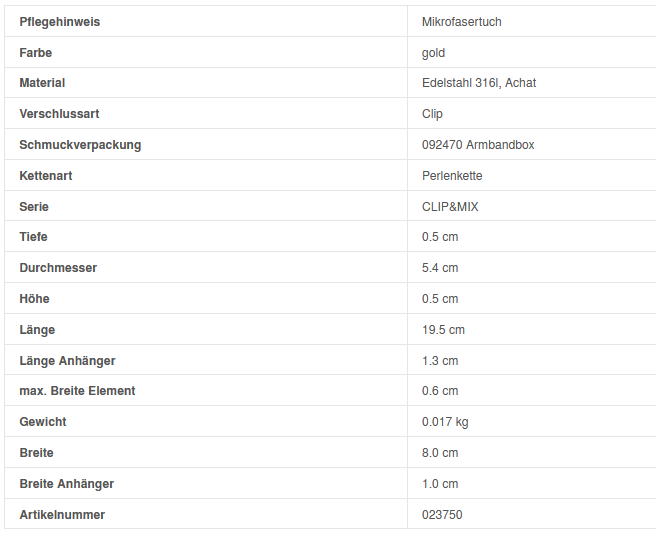Select the Höhe row label

pyautogui.click(x=34, y=299)
